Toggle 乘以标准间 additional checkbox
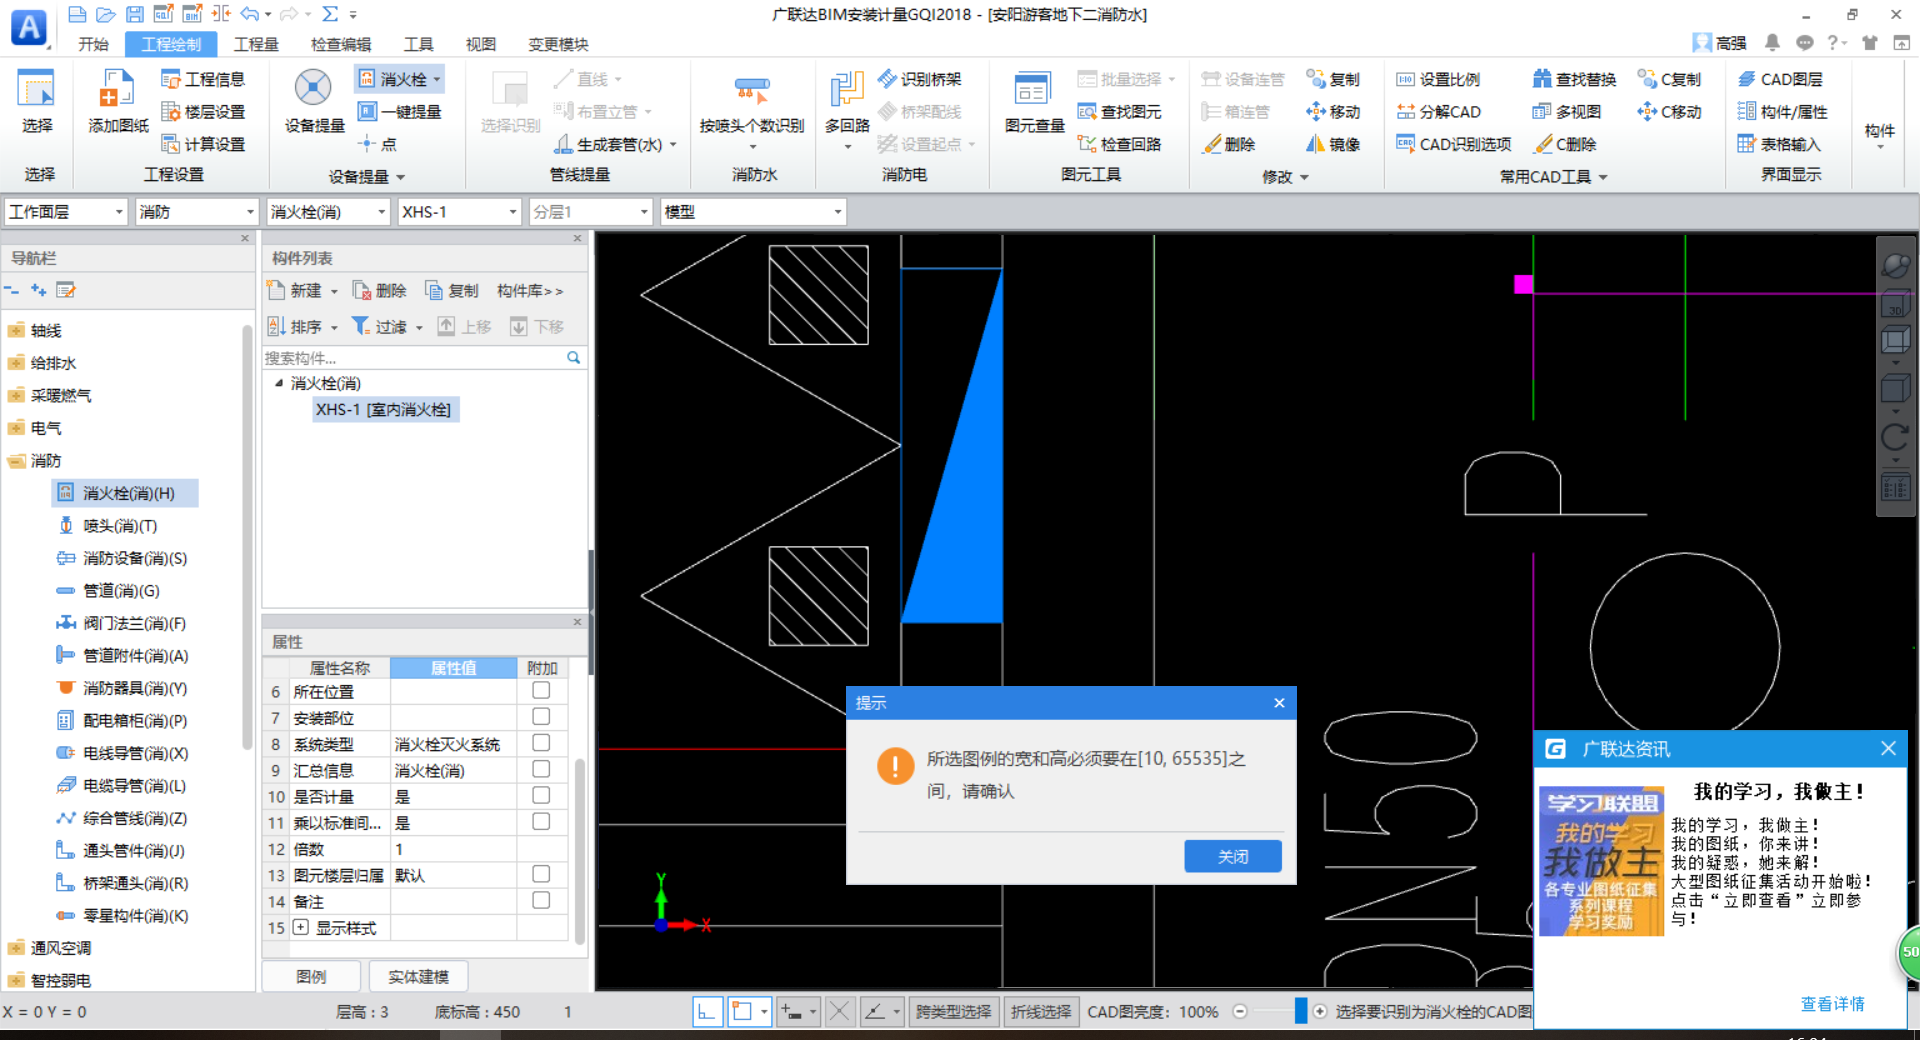Image resolution: width=1920 pixels, height=1040 pixels. pos(541,821)
